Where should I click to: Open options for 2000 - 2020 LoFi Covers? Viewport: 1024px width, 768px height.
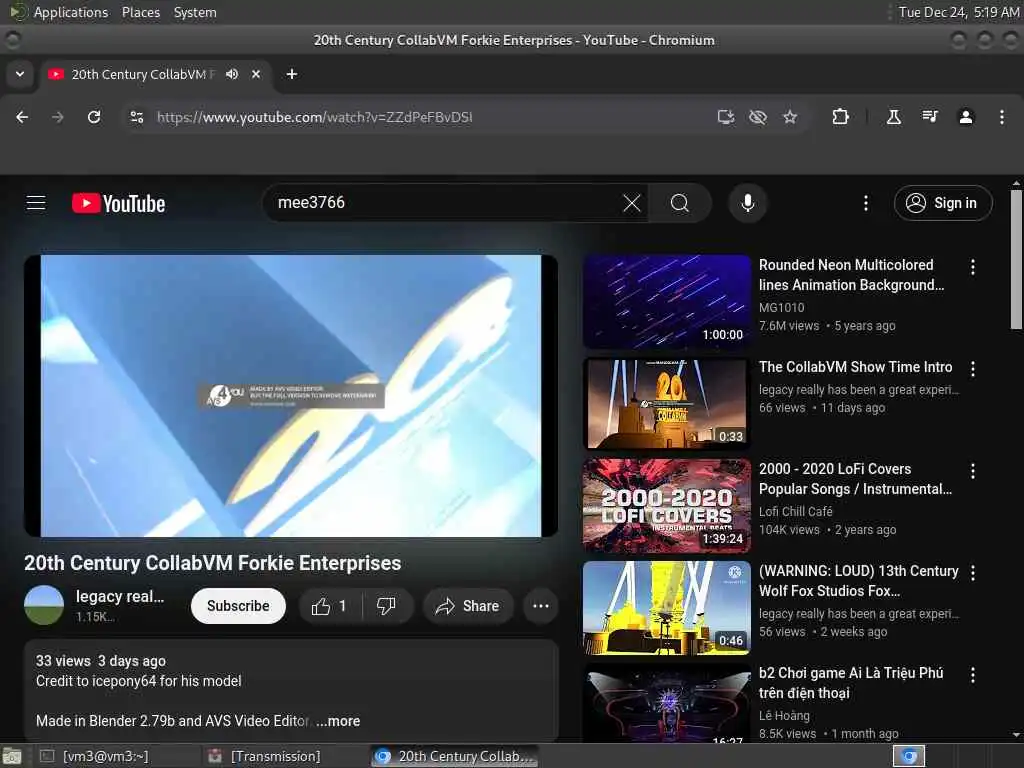(973, 470)
